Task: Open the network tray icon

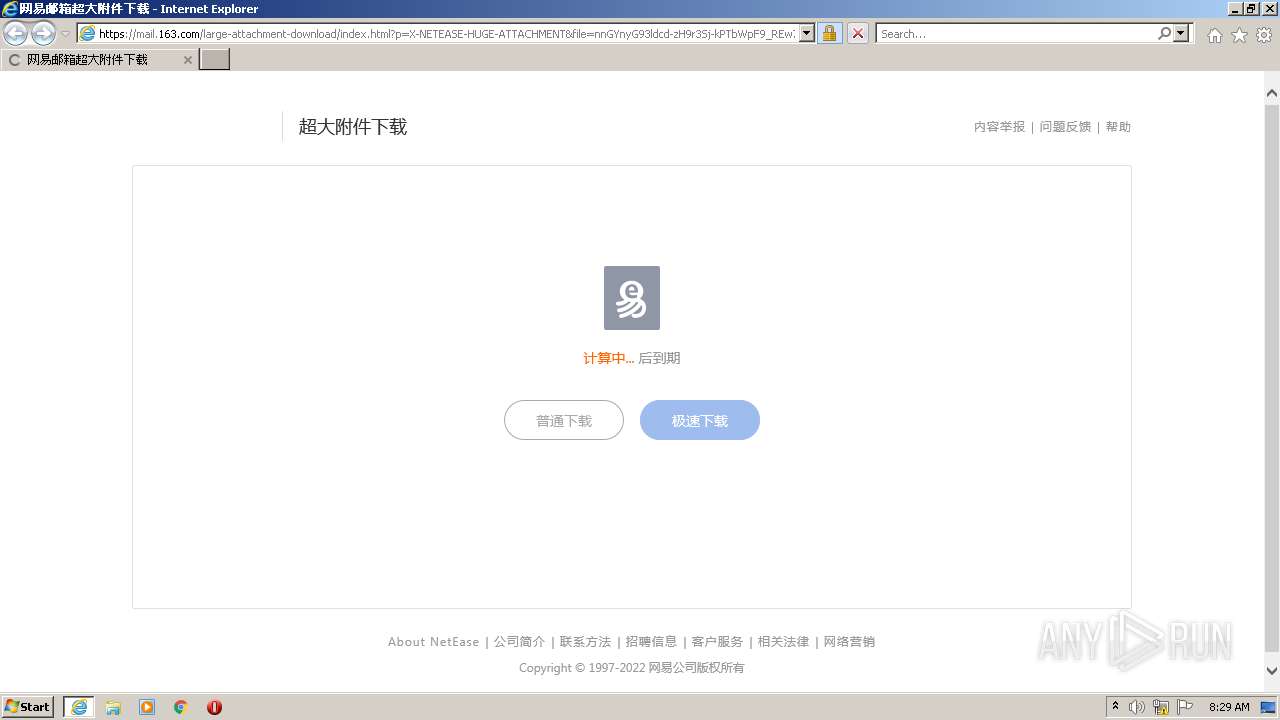Action: click(x=1161, y=707)
